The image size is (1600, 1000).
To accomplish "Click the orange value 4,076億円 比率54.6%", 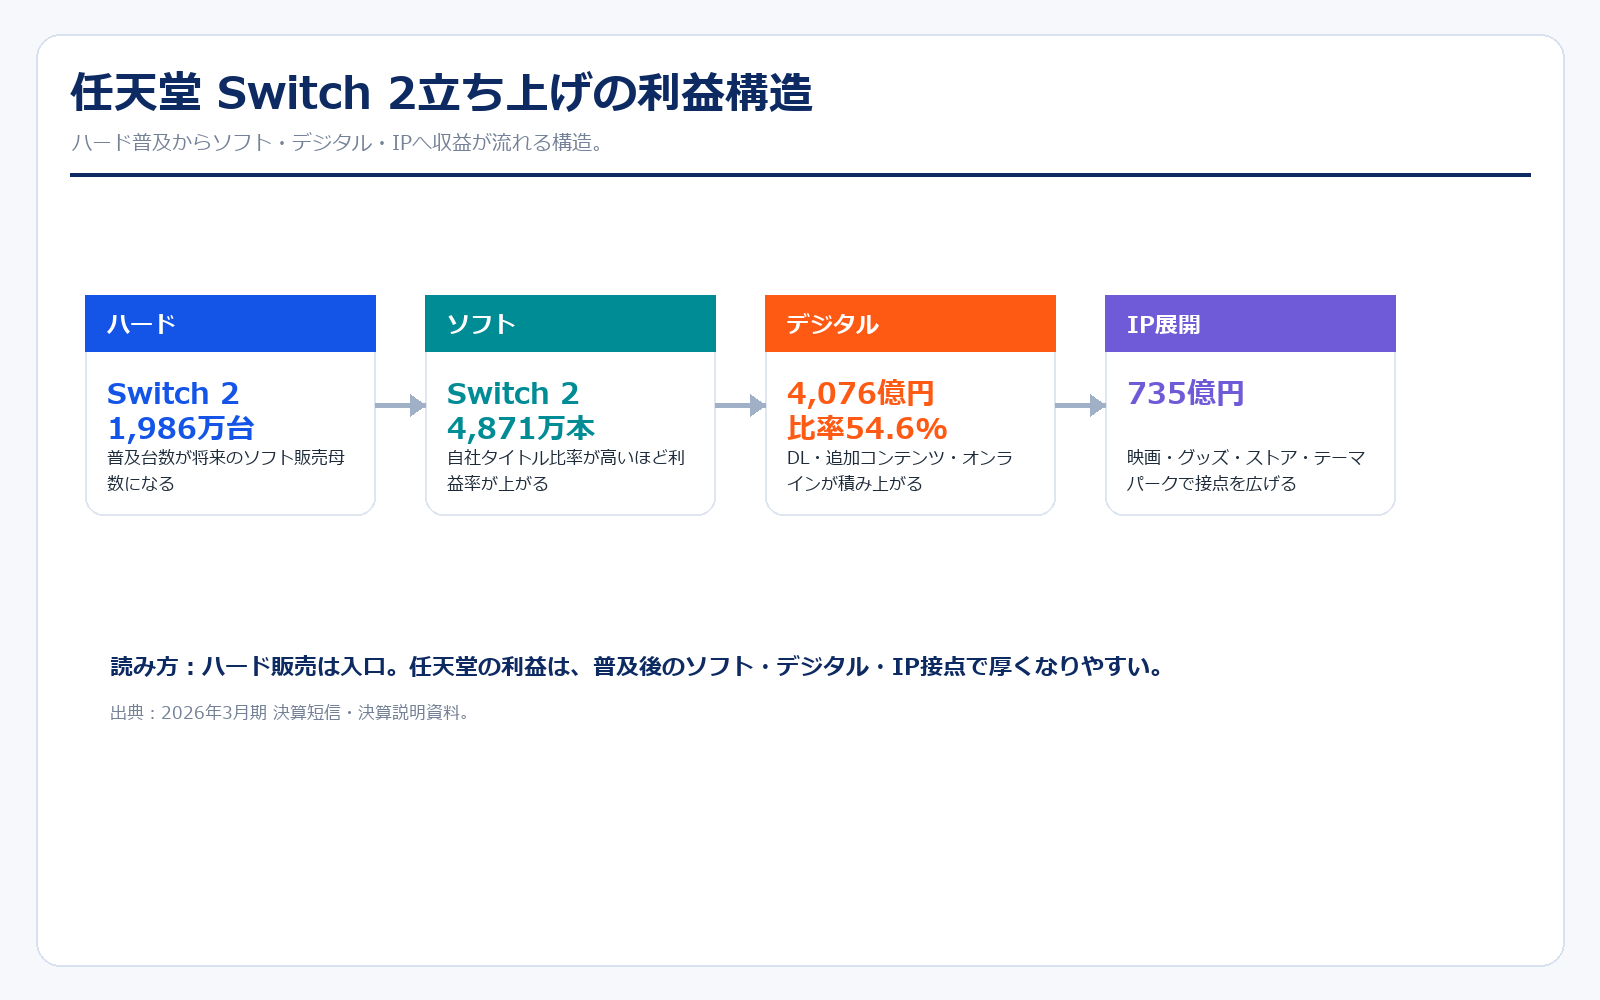I will tap(867, 411).
